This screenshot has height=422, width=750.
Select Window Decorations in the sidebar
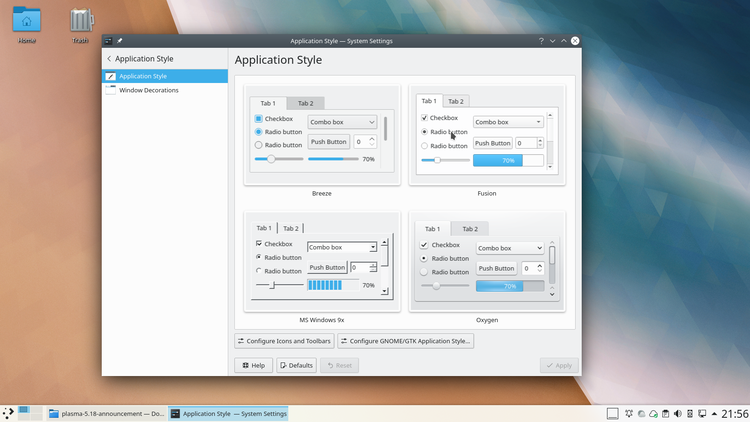(165, 90)
